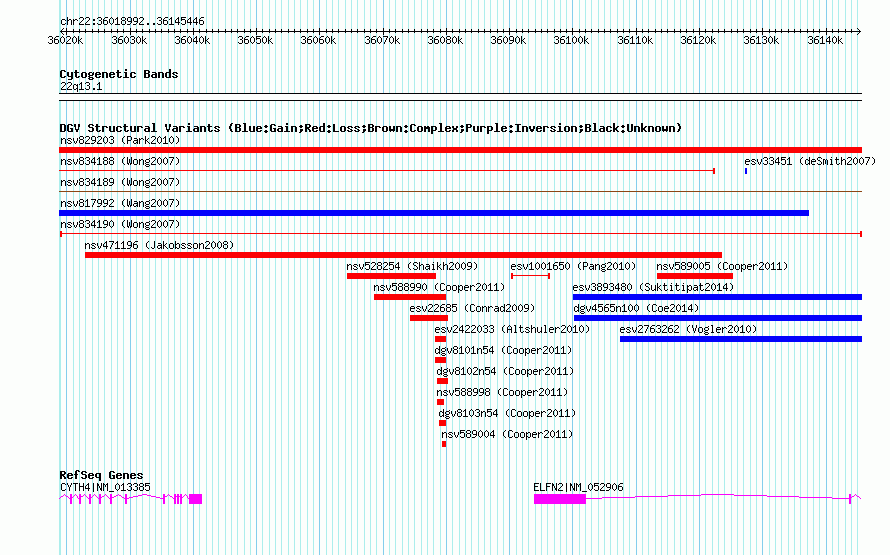
Task: Open the dgv4565n100 (Coe2014) label
Action: click(636, 308)
